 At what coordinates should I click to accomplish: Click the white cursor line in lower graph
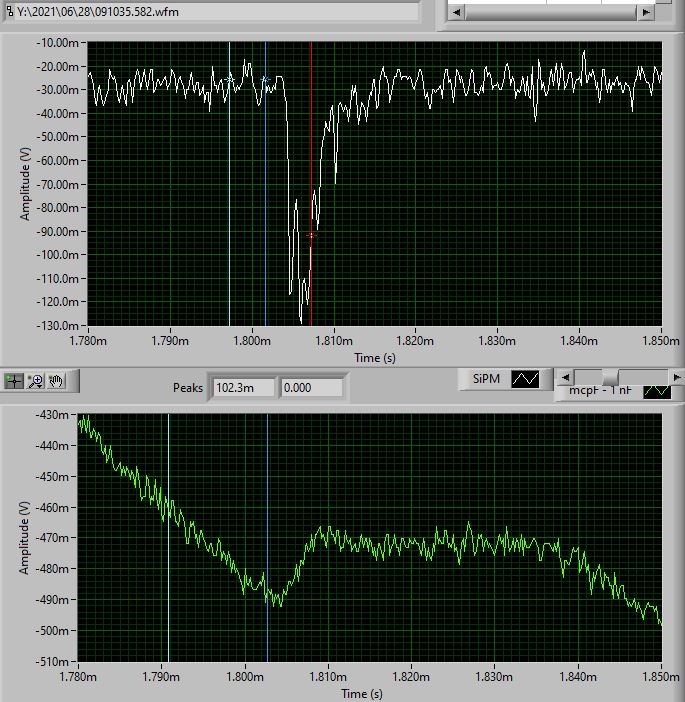tap(168, 537)
